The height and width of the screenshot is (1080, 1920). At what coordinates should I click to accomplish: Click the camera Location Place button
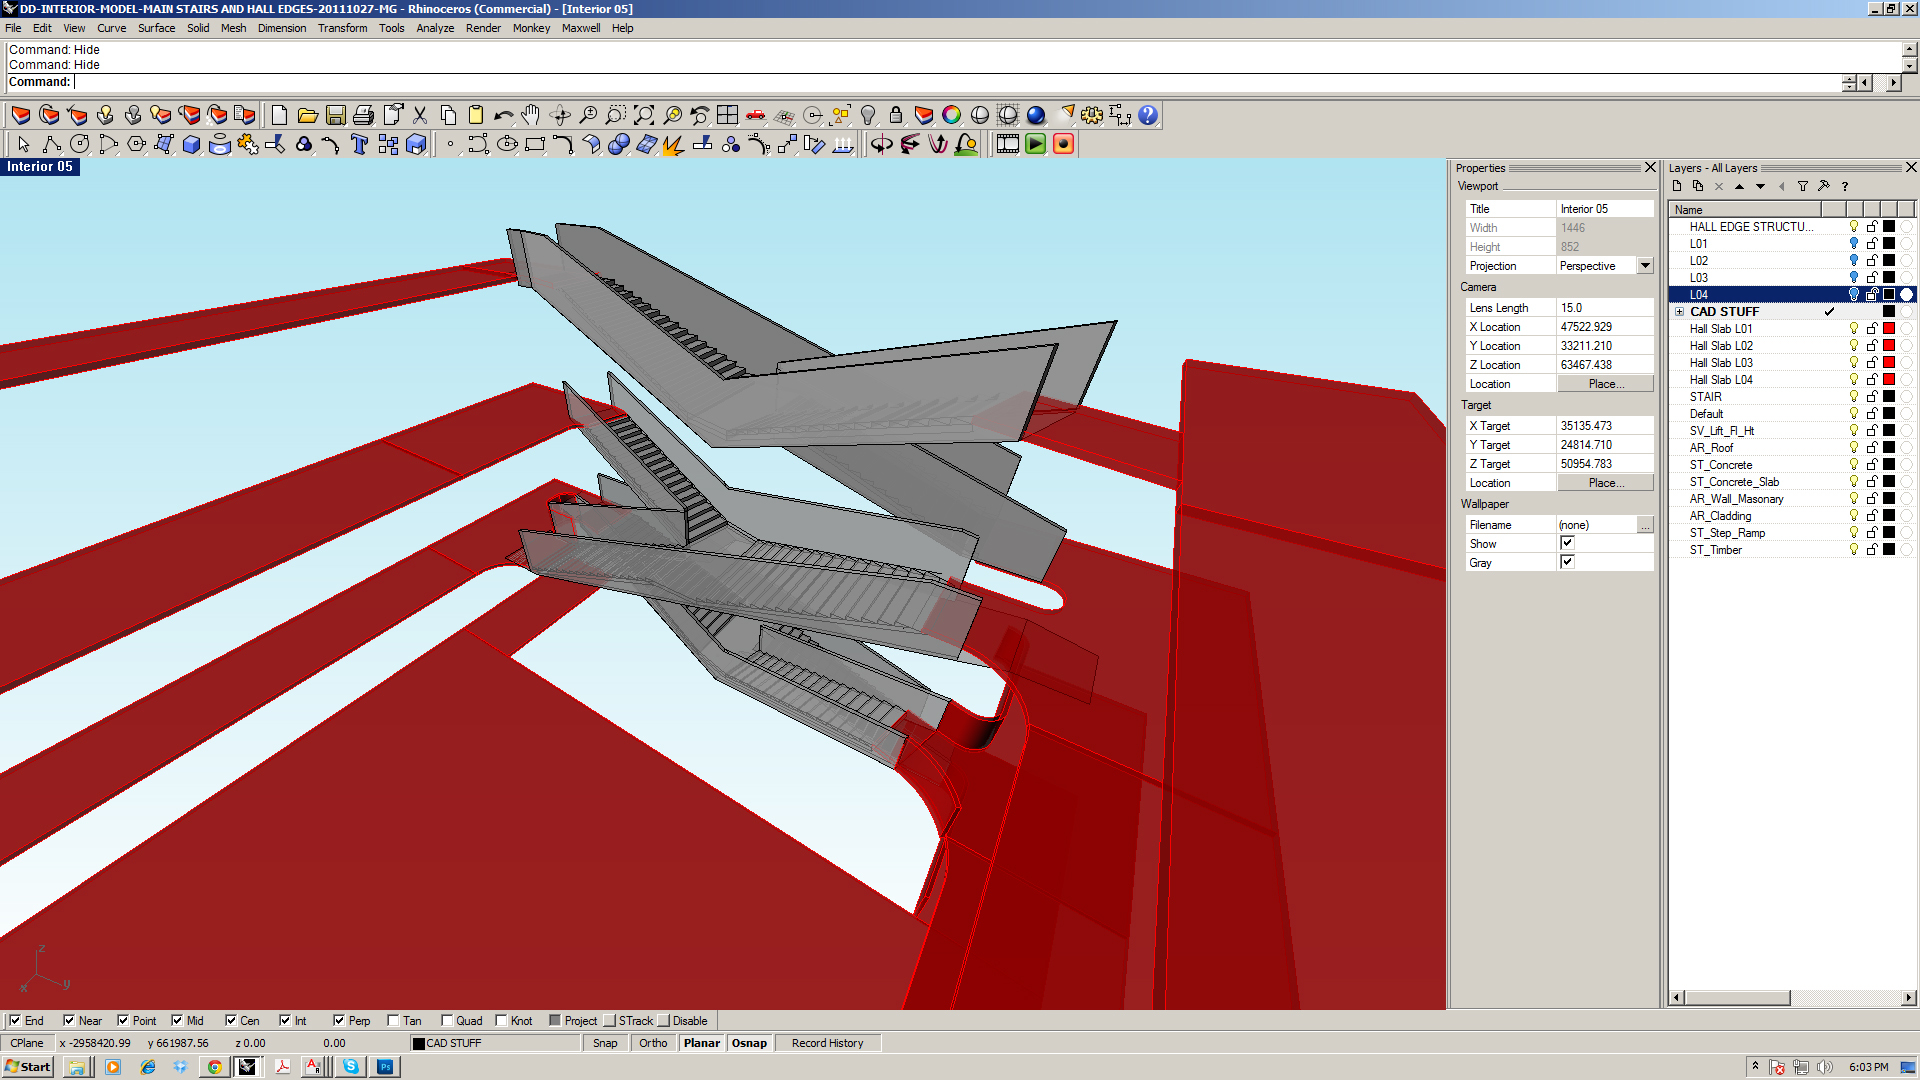tap(1605, 384)
